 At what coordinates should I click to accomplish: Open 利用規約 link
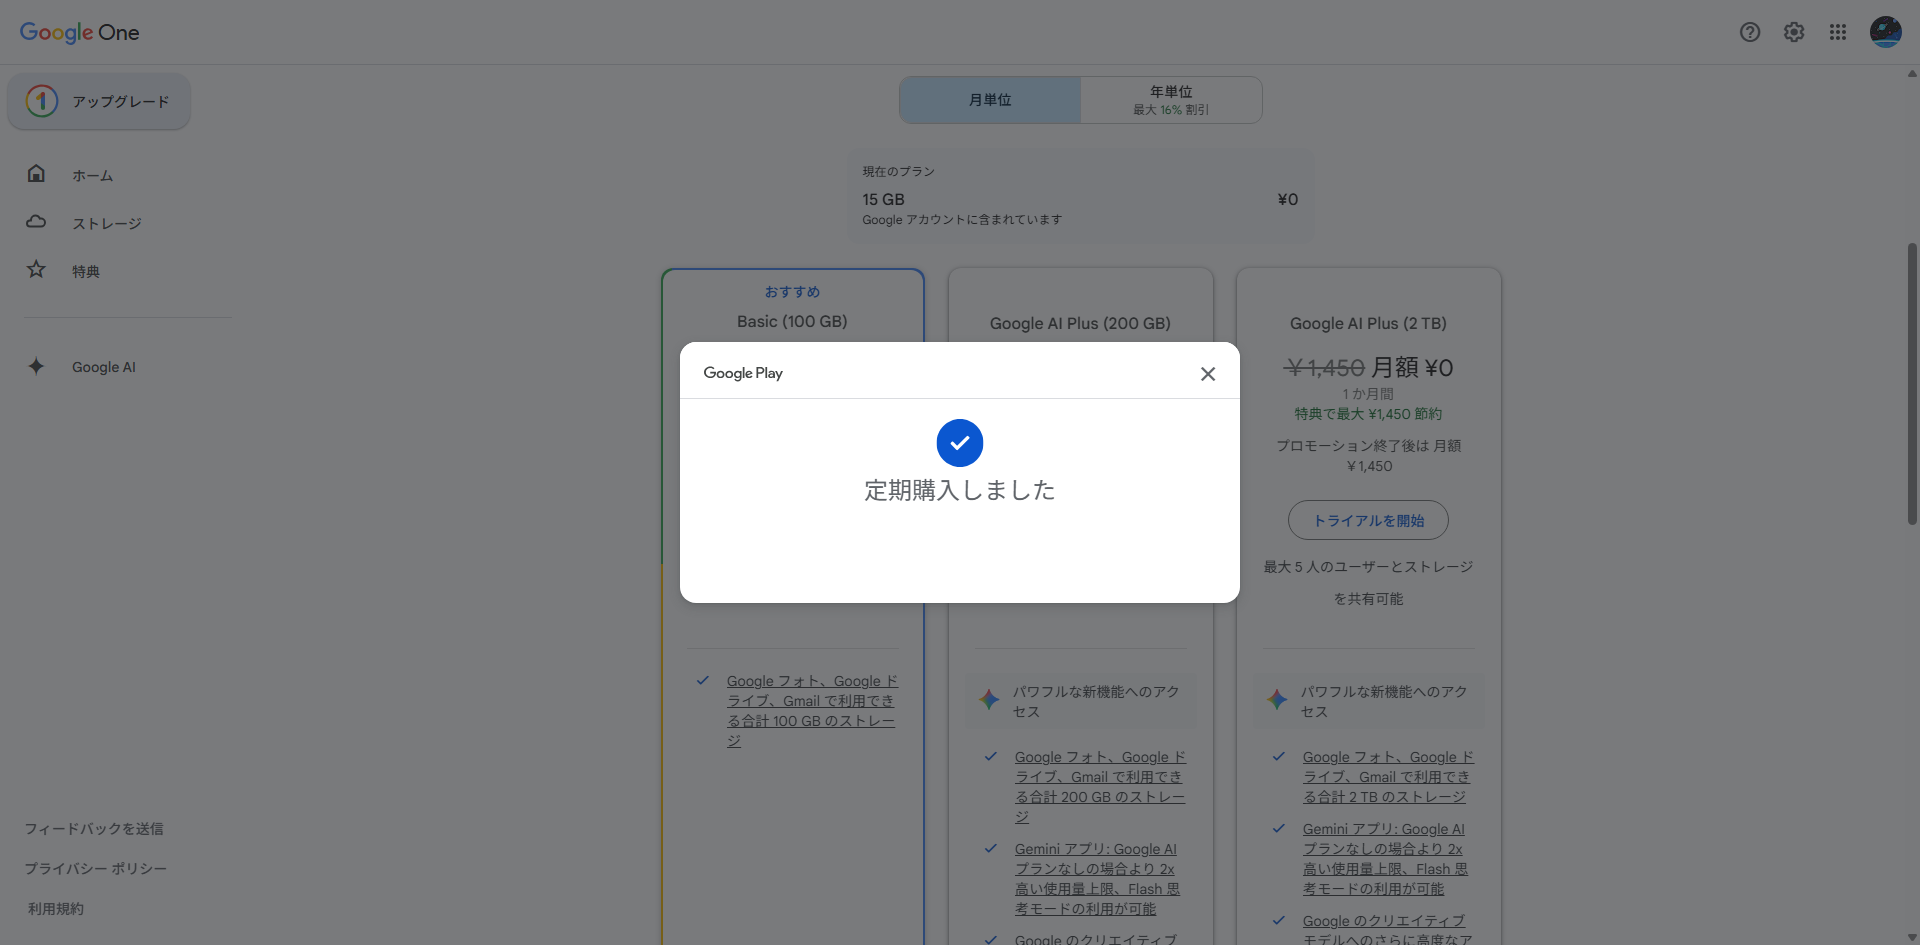click(56, 909)
